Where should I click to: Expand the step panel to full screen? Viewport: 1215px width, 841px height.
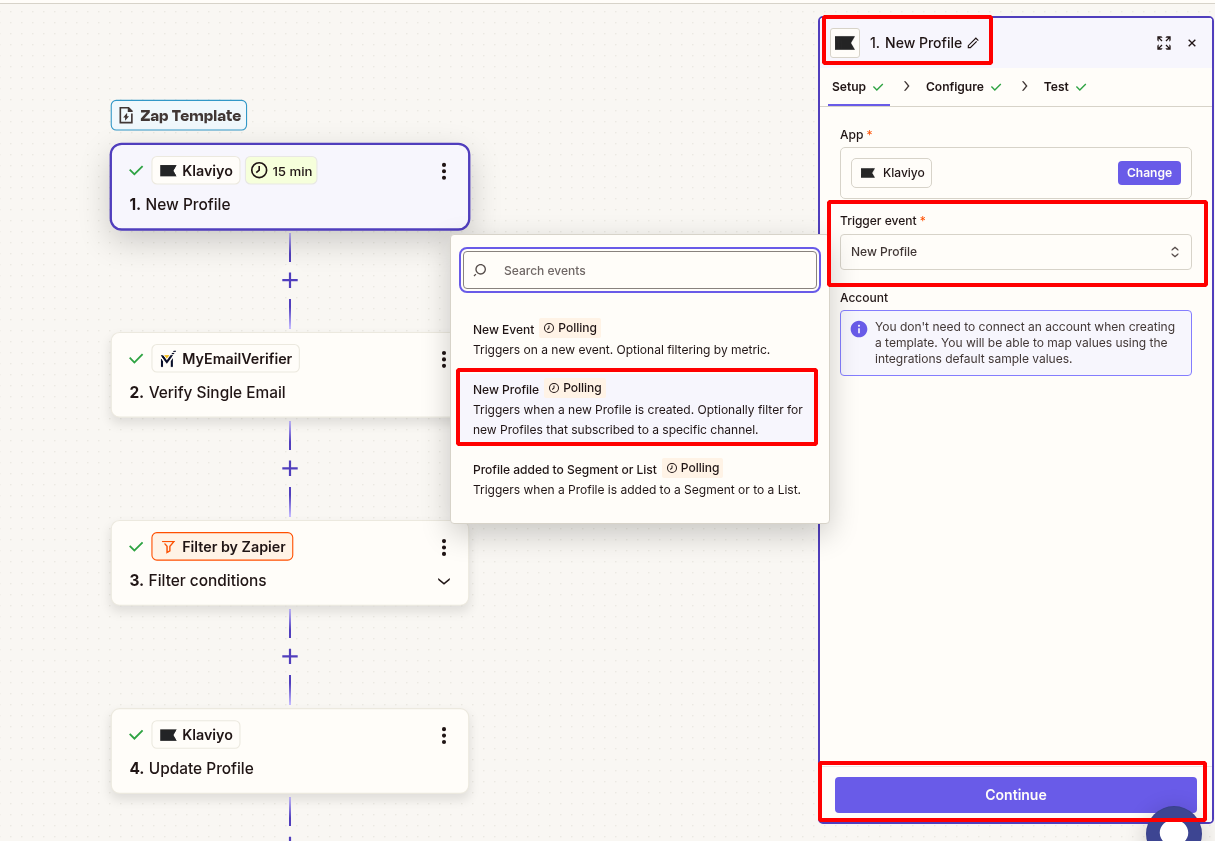[1163, 43]
